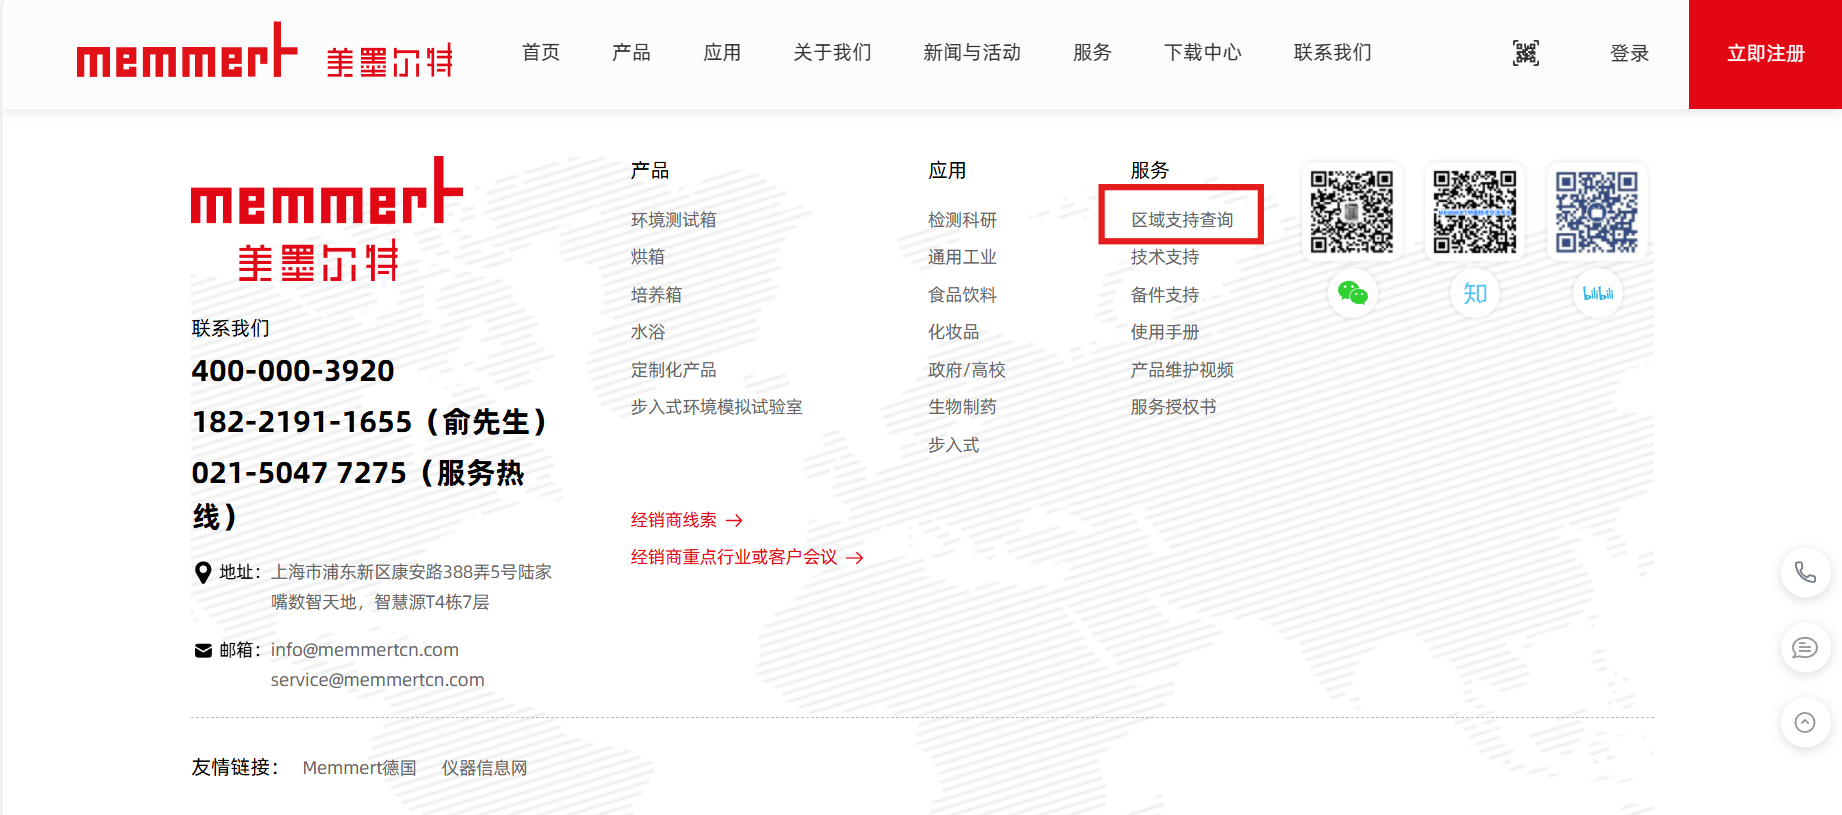
Task: Click the info@memmertcn.com email address
Action: coord(364,650)
